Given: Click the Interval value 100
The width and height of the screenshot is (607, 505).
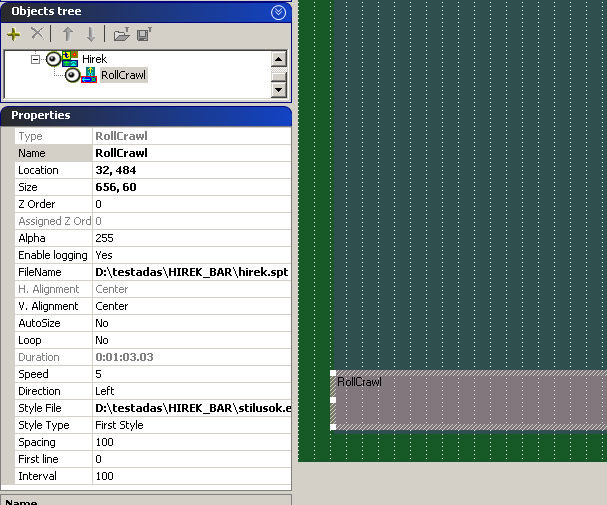Looking at the screenshot, I should tap(192, 476).
